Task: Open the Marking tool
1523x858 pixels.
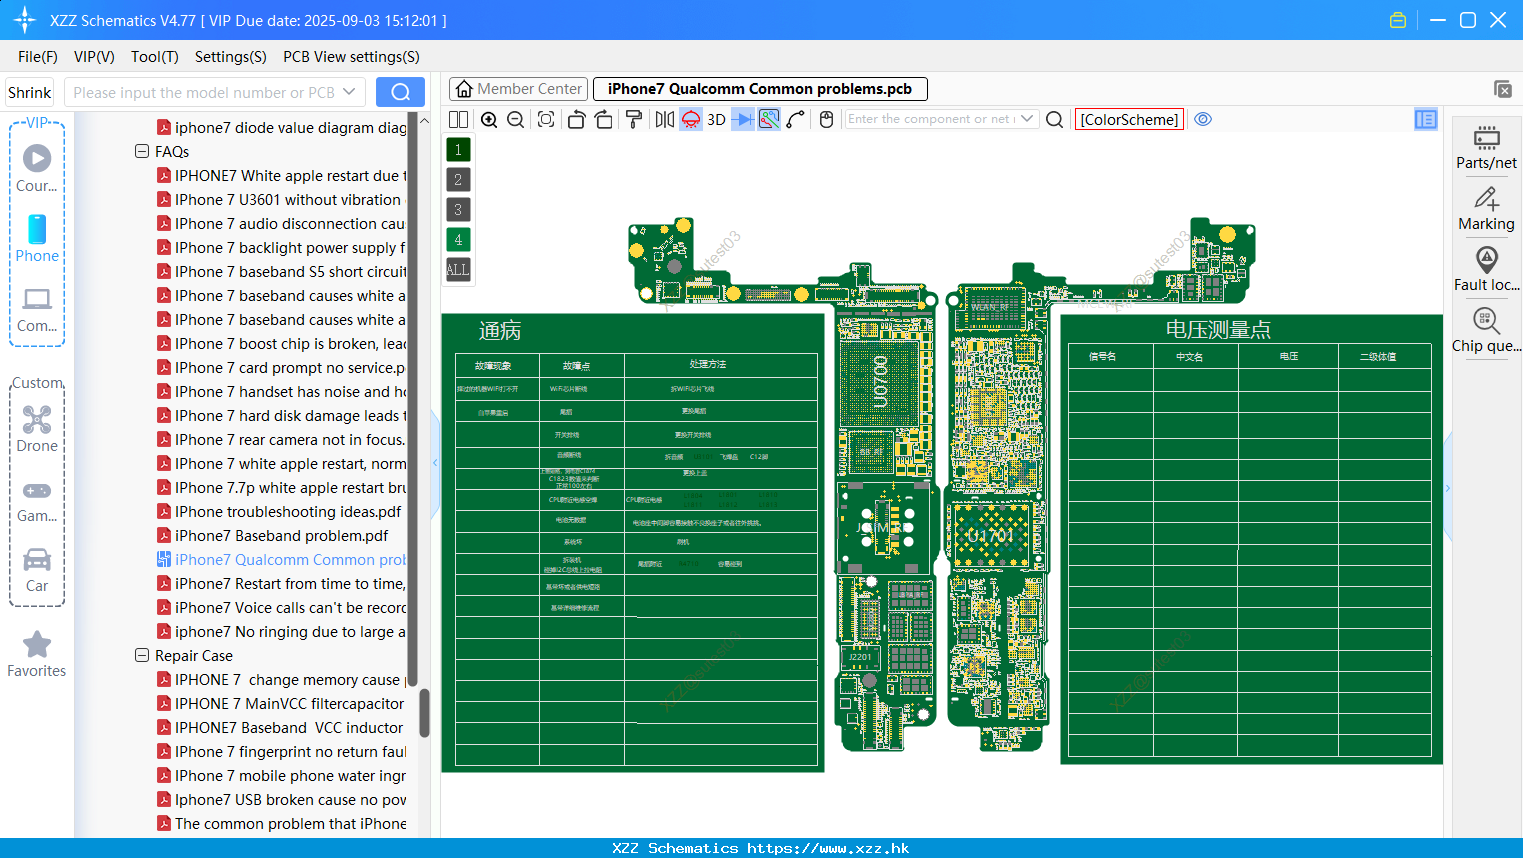Action: click(1486, 209)
